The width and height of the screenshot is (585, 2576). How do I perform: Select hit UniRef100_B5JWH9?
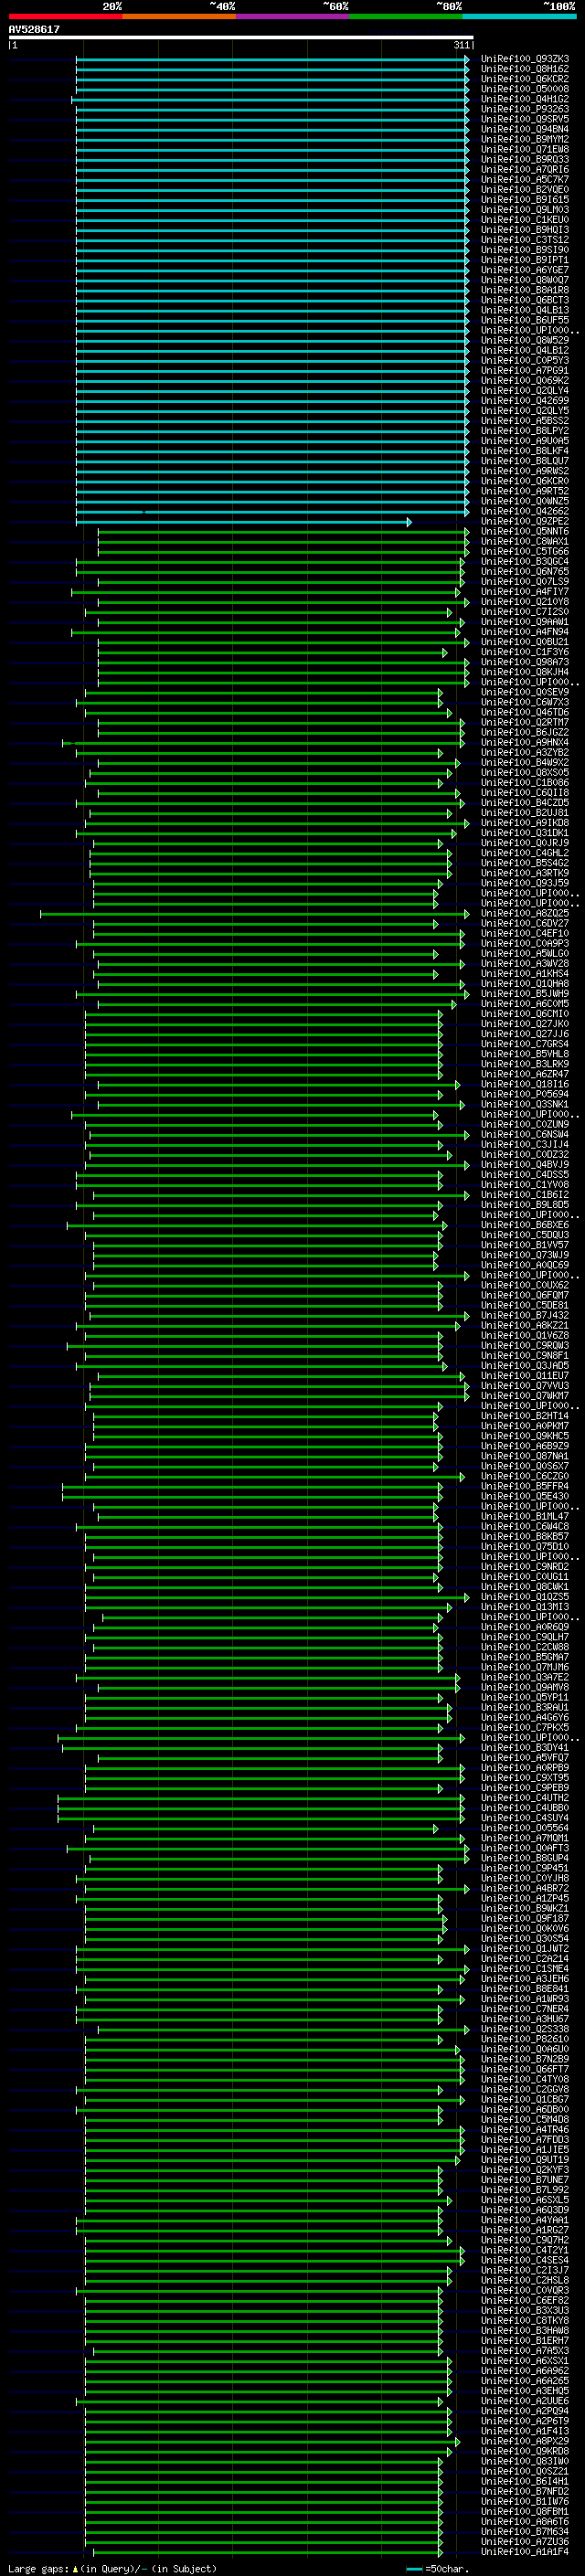(525, 994)
